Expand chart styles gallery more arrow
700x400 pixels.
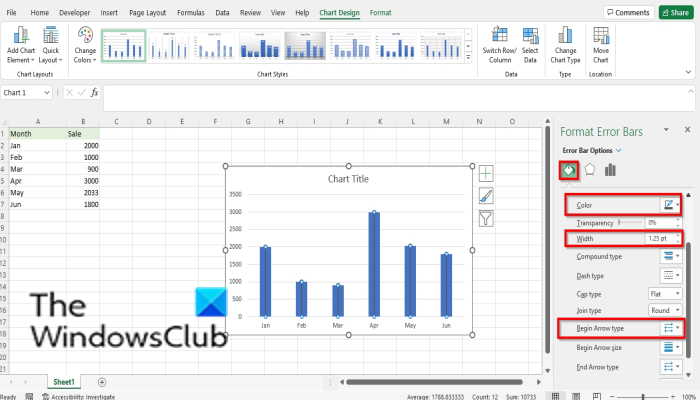[x=468, y=58]
